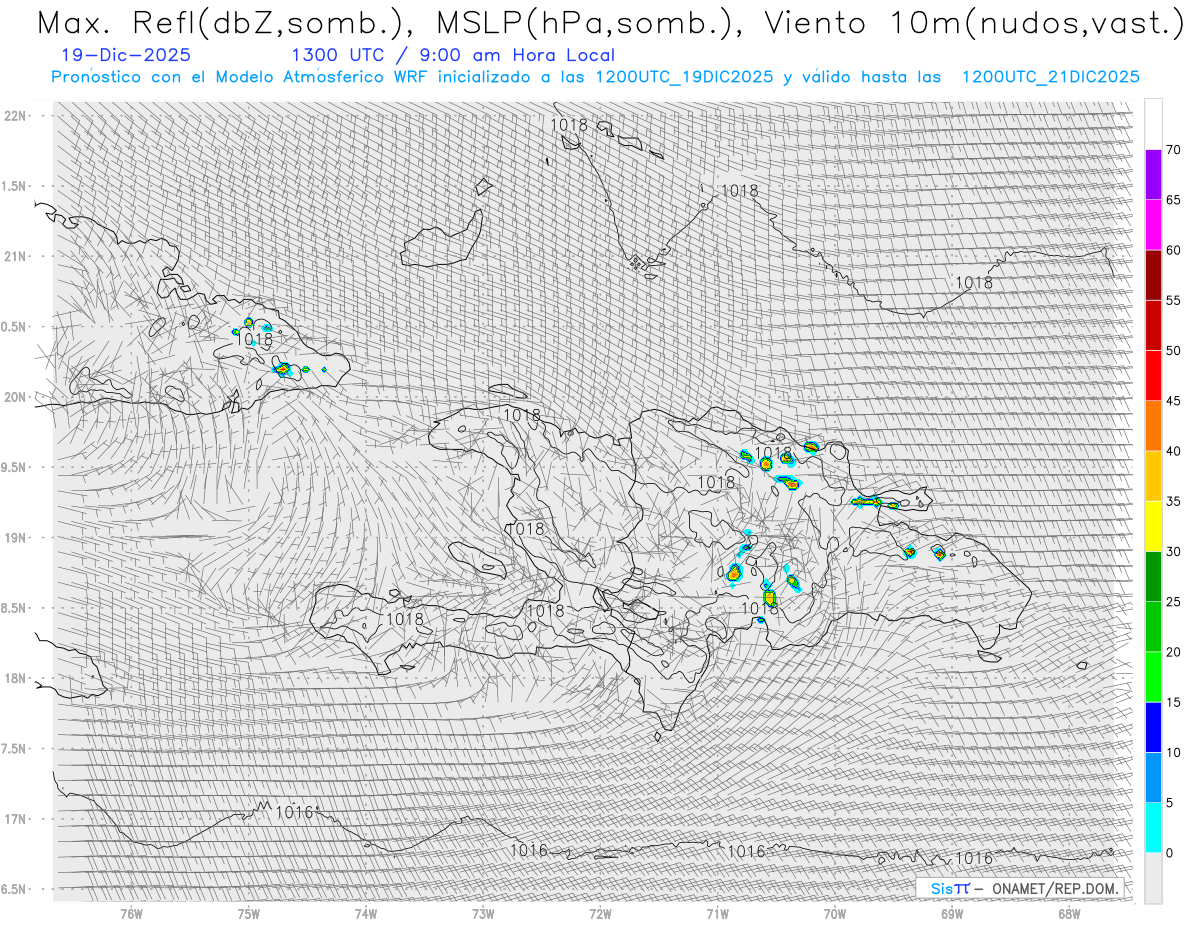Viewport: 1200px width, 927px height.
Task: Click the colorbar tick label 50
Action: tap(1173, 351)
